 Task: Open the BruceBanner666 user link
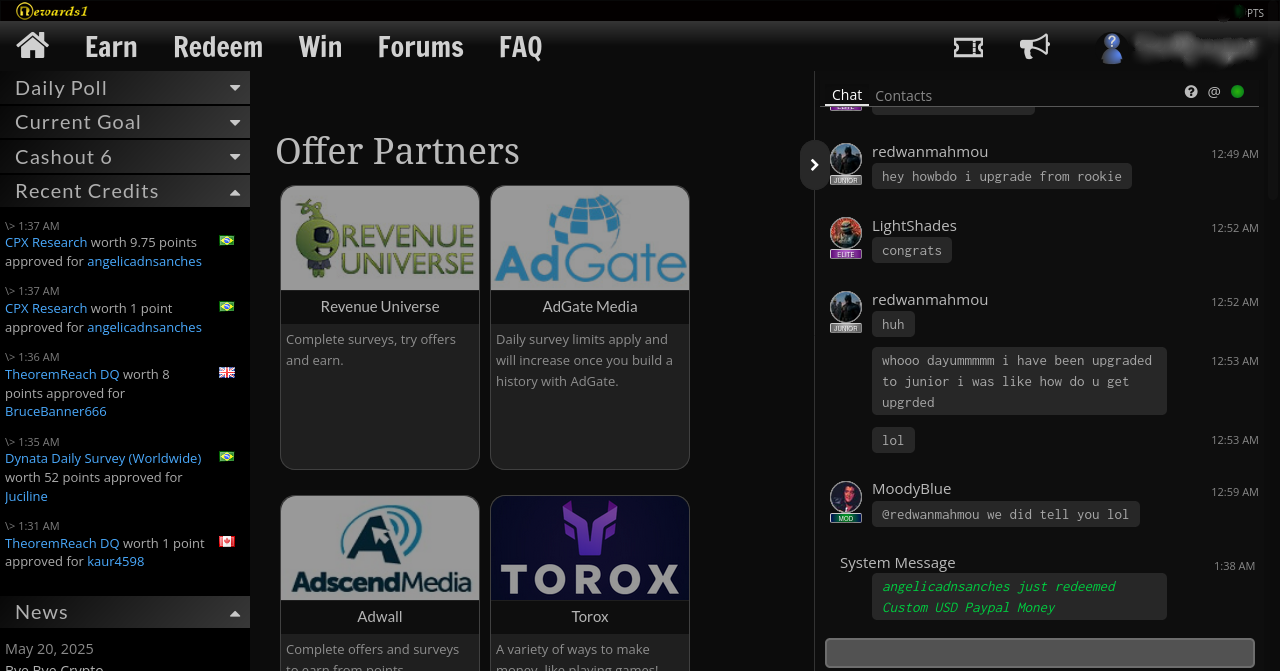pos(56,412)
